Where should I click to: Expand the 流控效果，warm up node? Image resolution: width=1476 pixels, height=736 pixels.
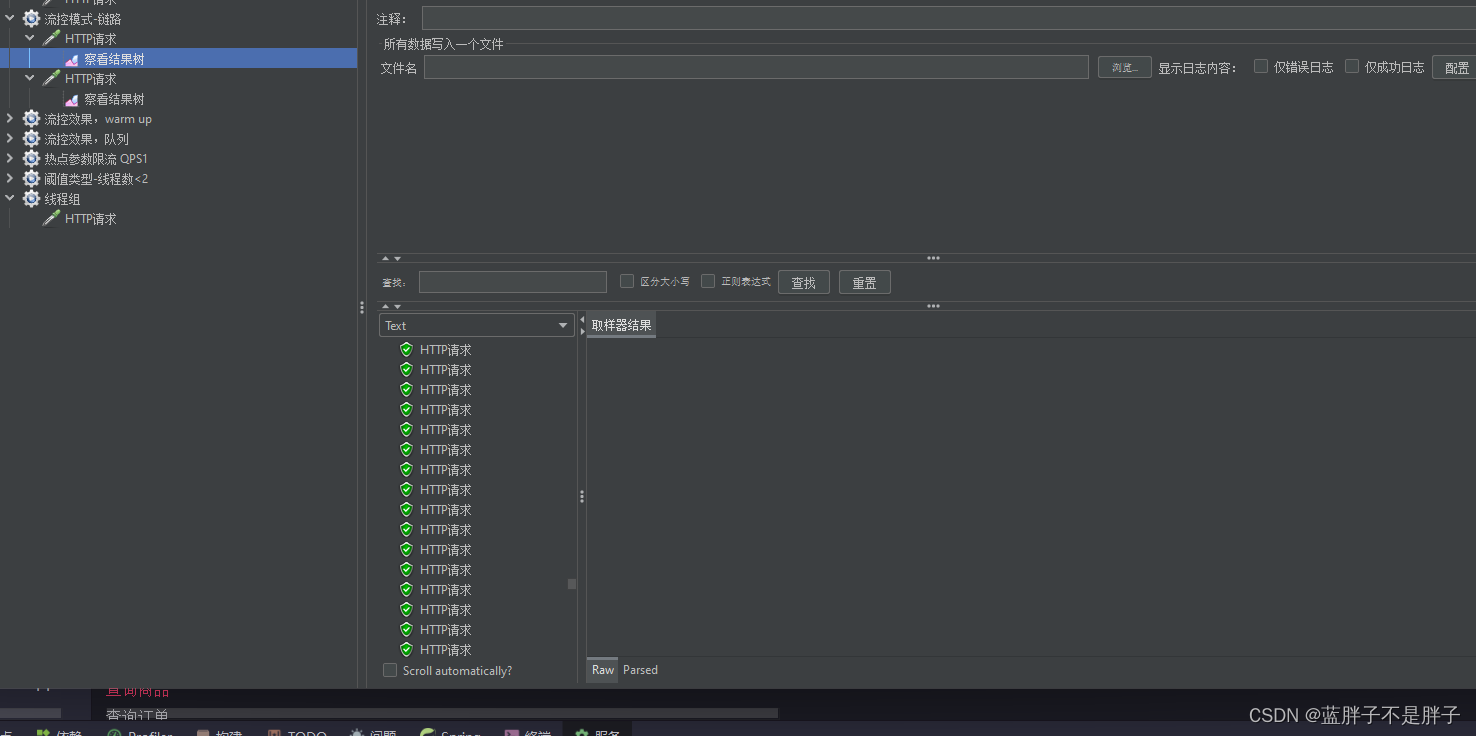coord(10,118)
